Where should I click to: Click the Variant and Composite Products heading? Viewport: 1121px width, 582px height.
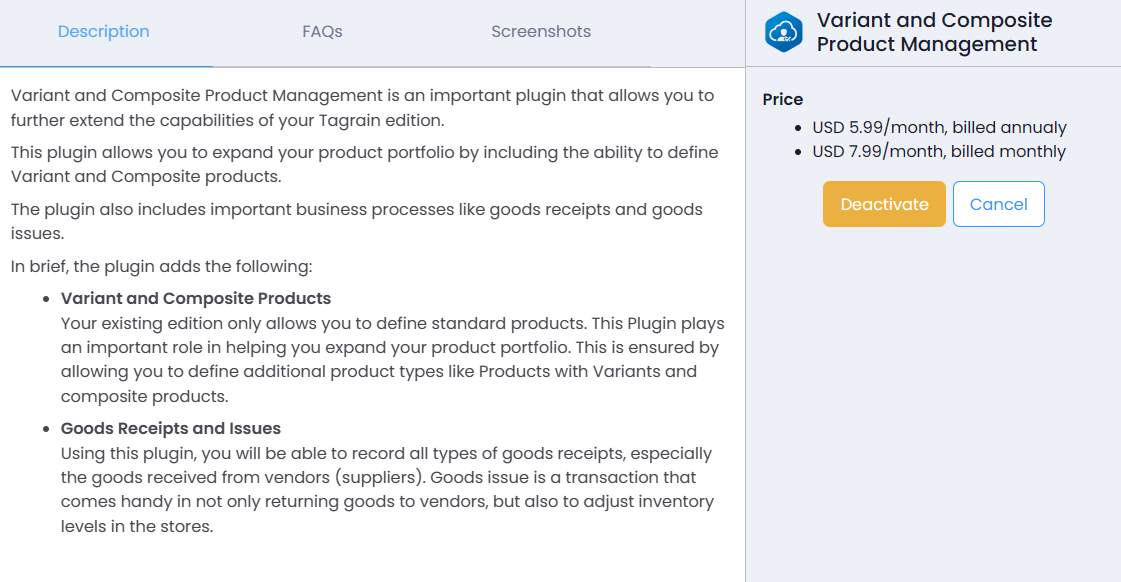pyautogui.click(x=196, y=298)
